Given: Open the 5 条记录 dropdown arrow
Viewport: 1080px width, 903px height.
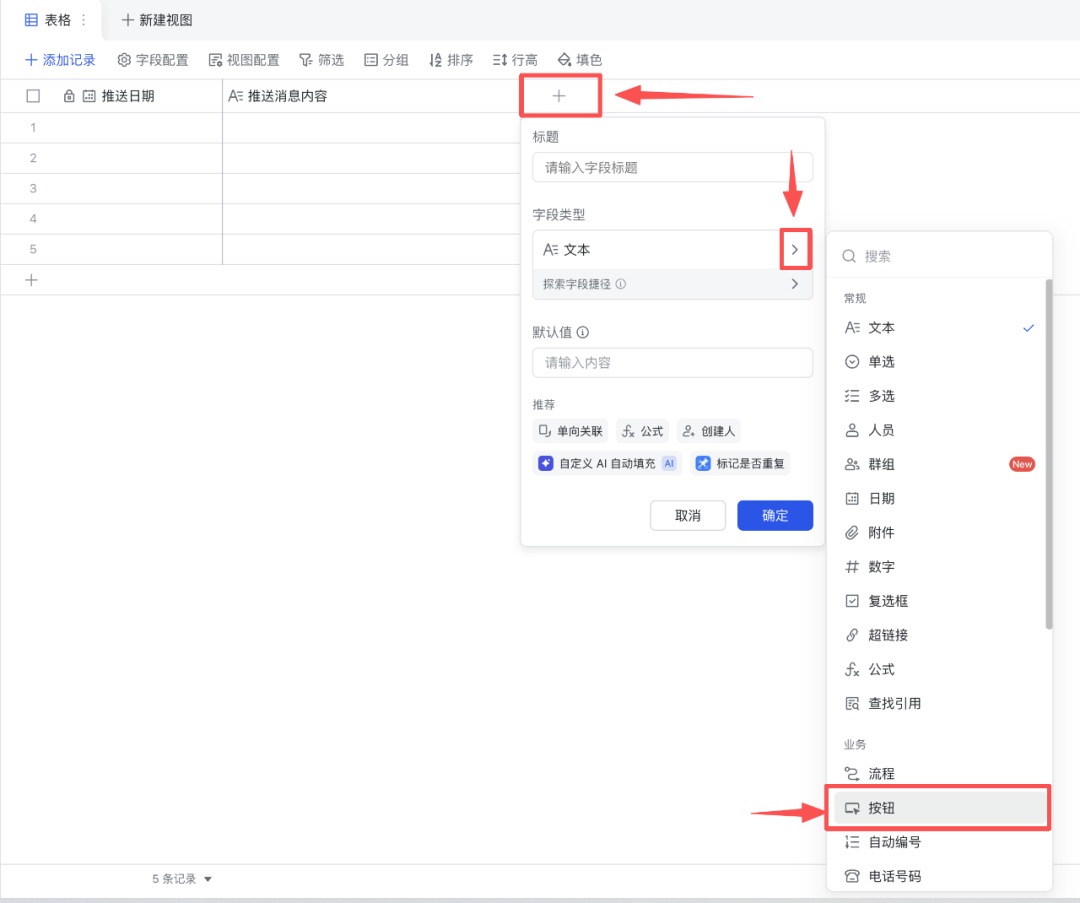Looking at the screenshot, I should tap(208, 879).
